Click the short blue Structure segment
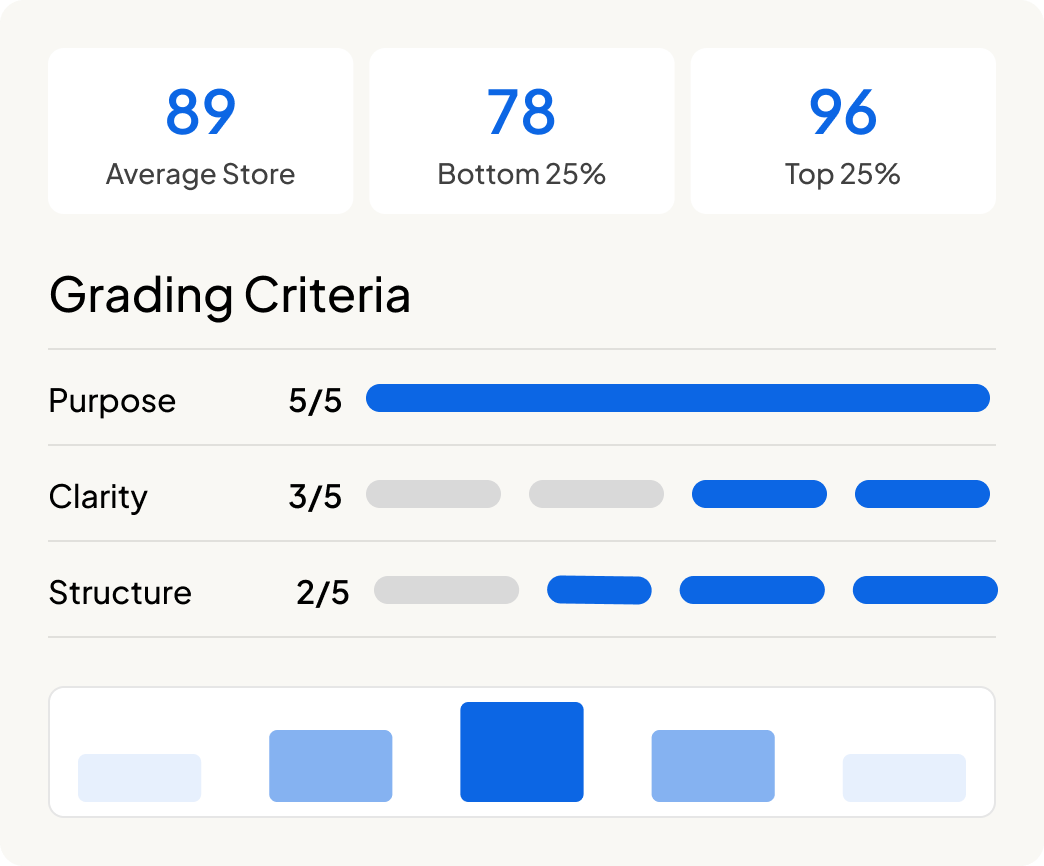The image size is (1044, 866). coord(599,590)
